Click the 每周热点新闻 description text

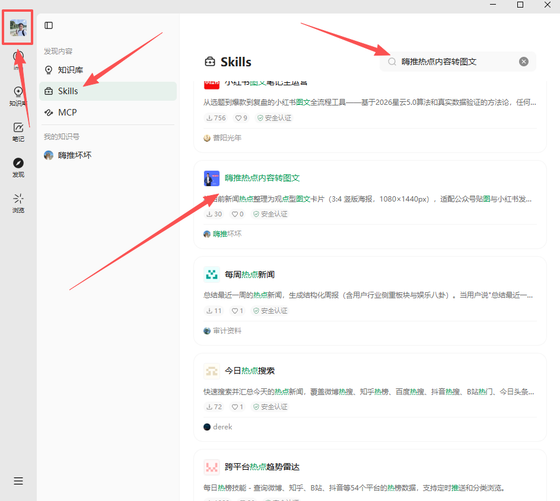click(368, 295)
